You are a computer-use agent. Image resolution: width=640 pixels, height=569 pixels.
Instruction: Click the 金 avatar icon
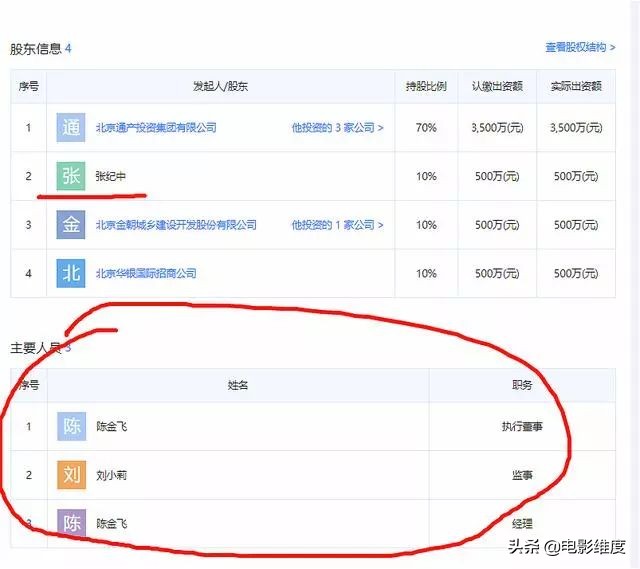coord(71,224)
